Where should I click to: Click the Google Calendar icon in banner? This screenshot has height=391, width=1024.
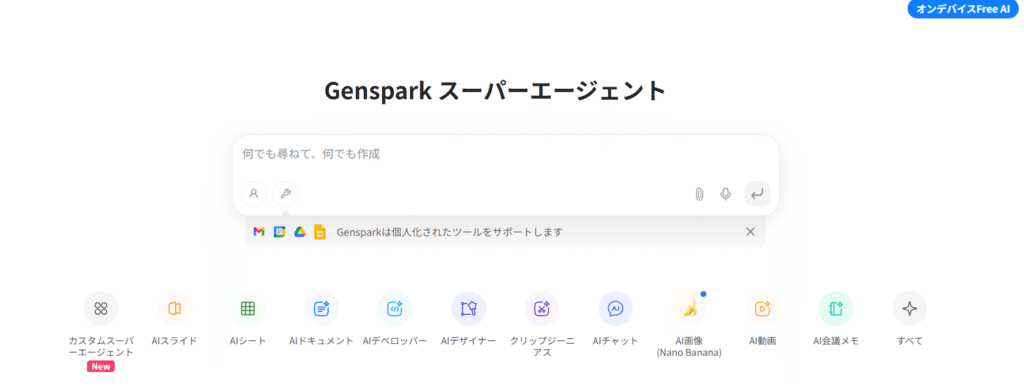pos(279,232)
